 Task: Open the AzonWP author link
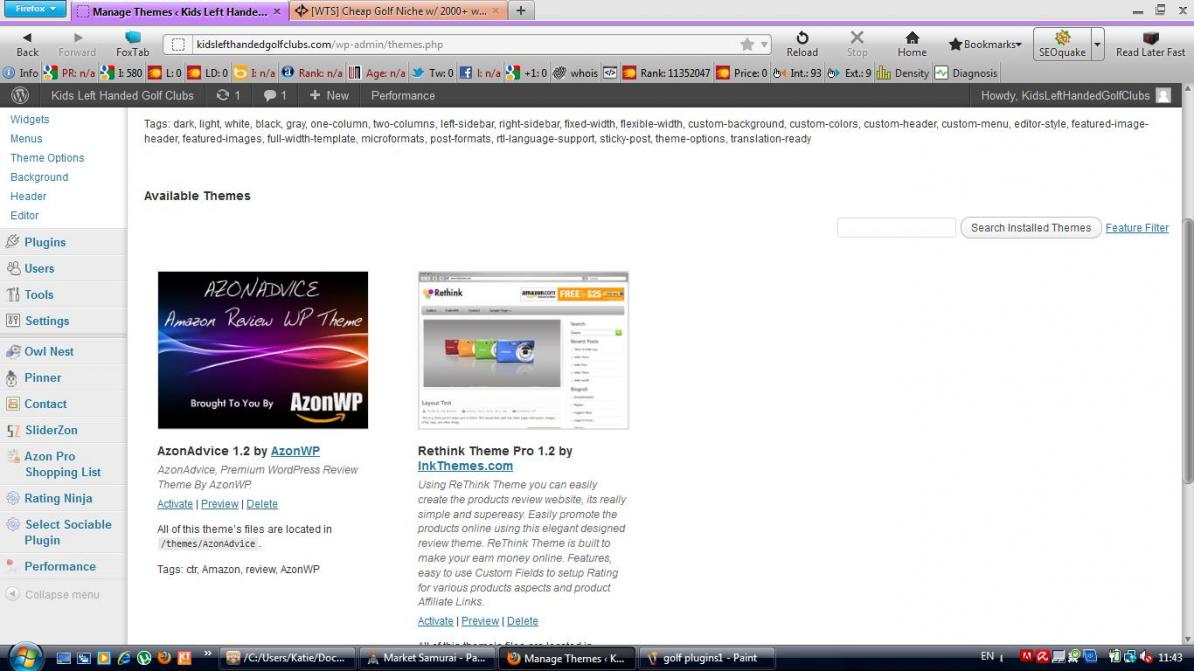(295, 451)
